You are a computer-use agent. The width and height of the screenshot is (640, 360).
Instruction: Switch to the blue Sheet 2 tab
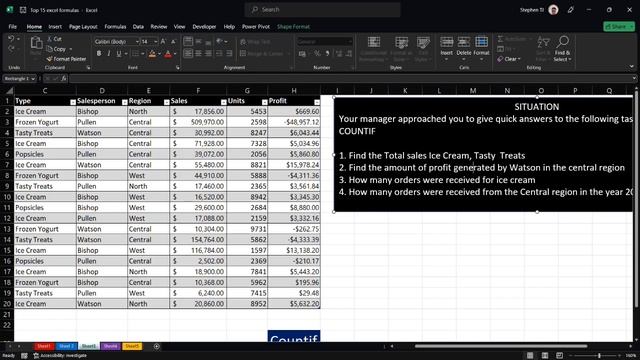[x=66, y=346]
